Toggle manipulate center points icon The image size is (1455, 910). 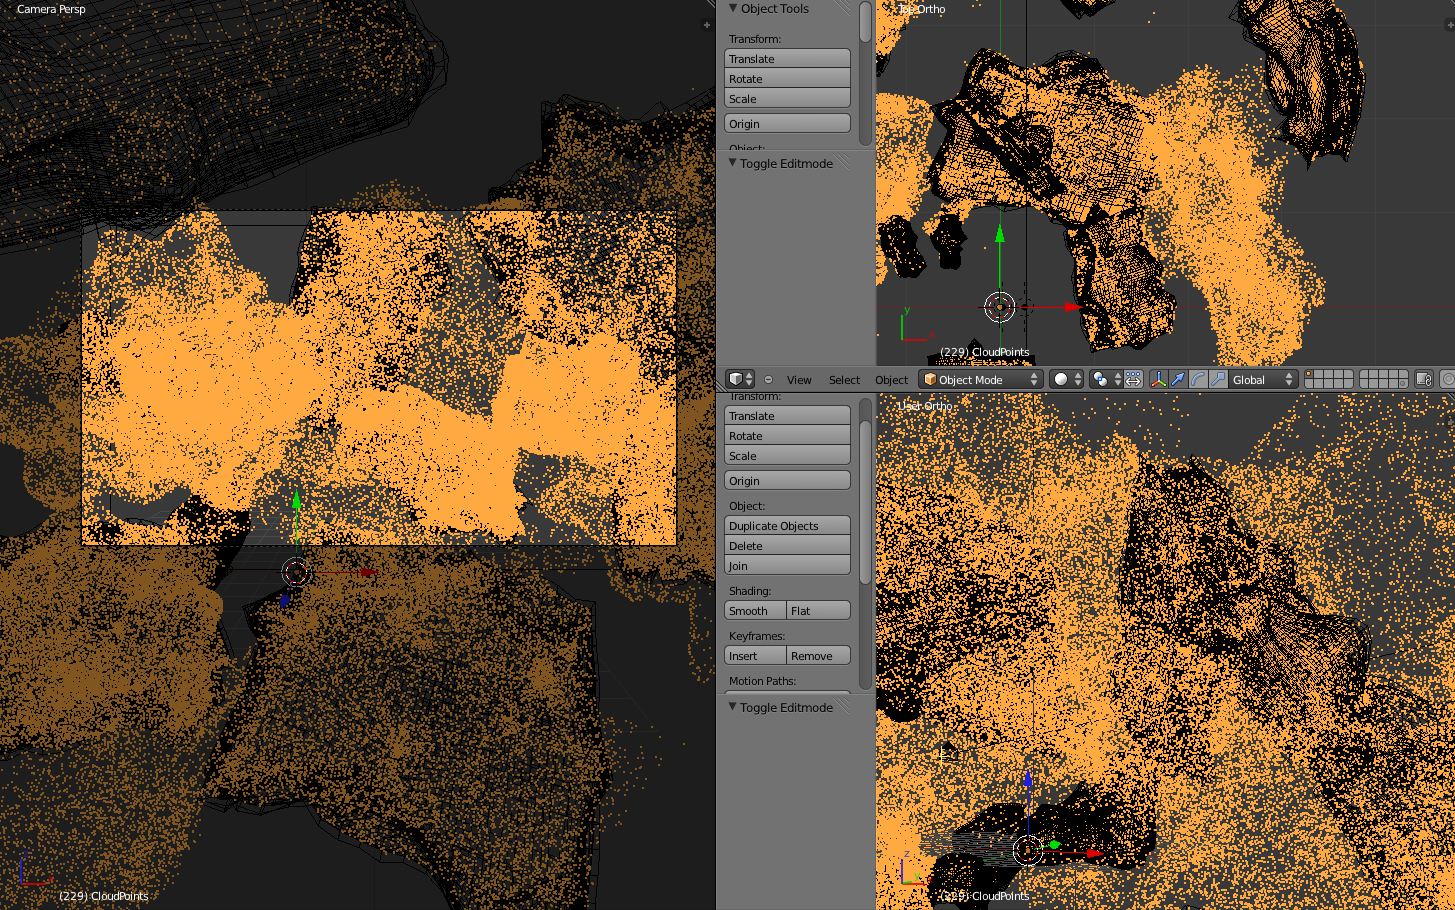1133,380
